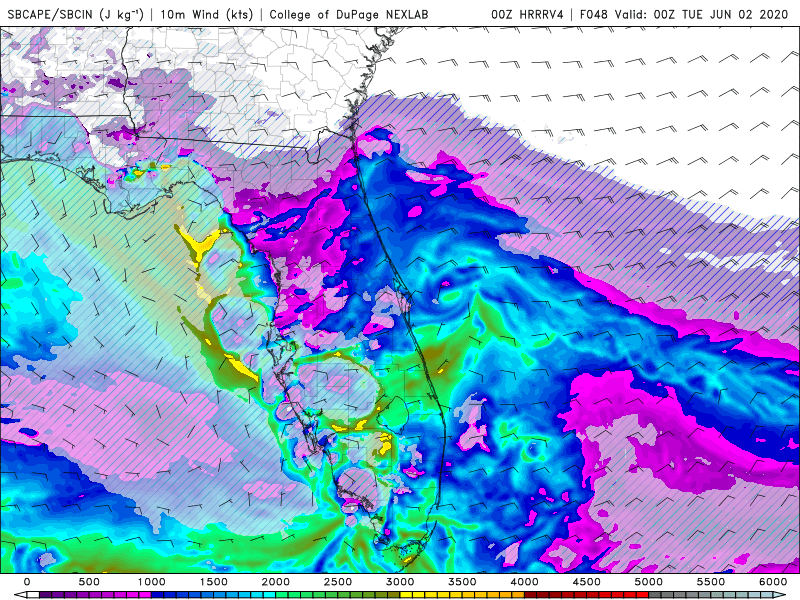Viewport: 800px width, 600px height.
Task: Click the F048 forecast hour text
Action: coord(594,14)
